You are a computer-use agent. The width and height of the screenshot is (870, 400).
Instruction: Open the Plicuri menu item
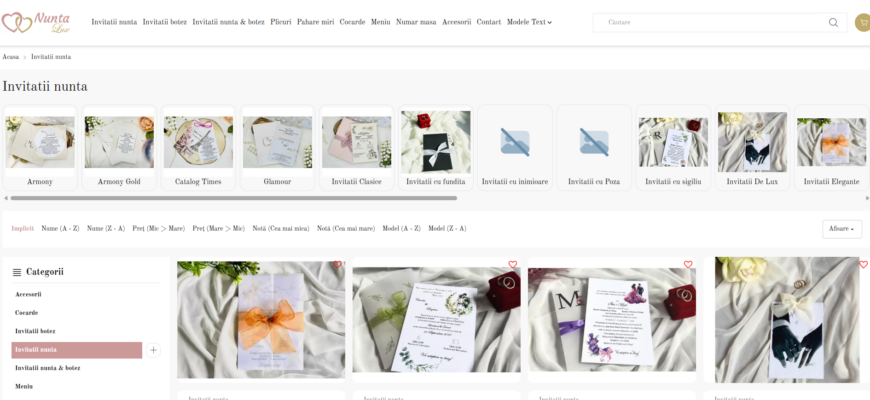point(281,22)
